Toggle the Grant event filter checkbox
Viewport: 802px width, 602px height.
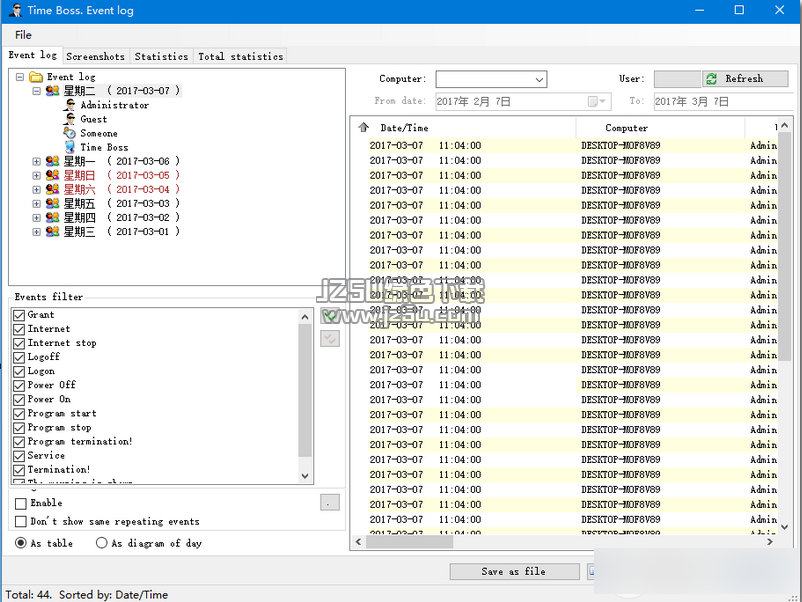click(x=19, y=315)
